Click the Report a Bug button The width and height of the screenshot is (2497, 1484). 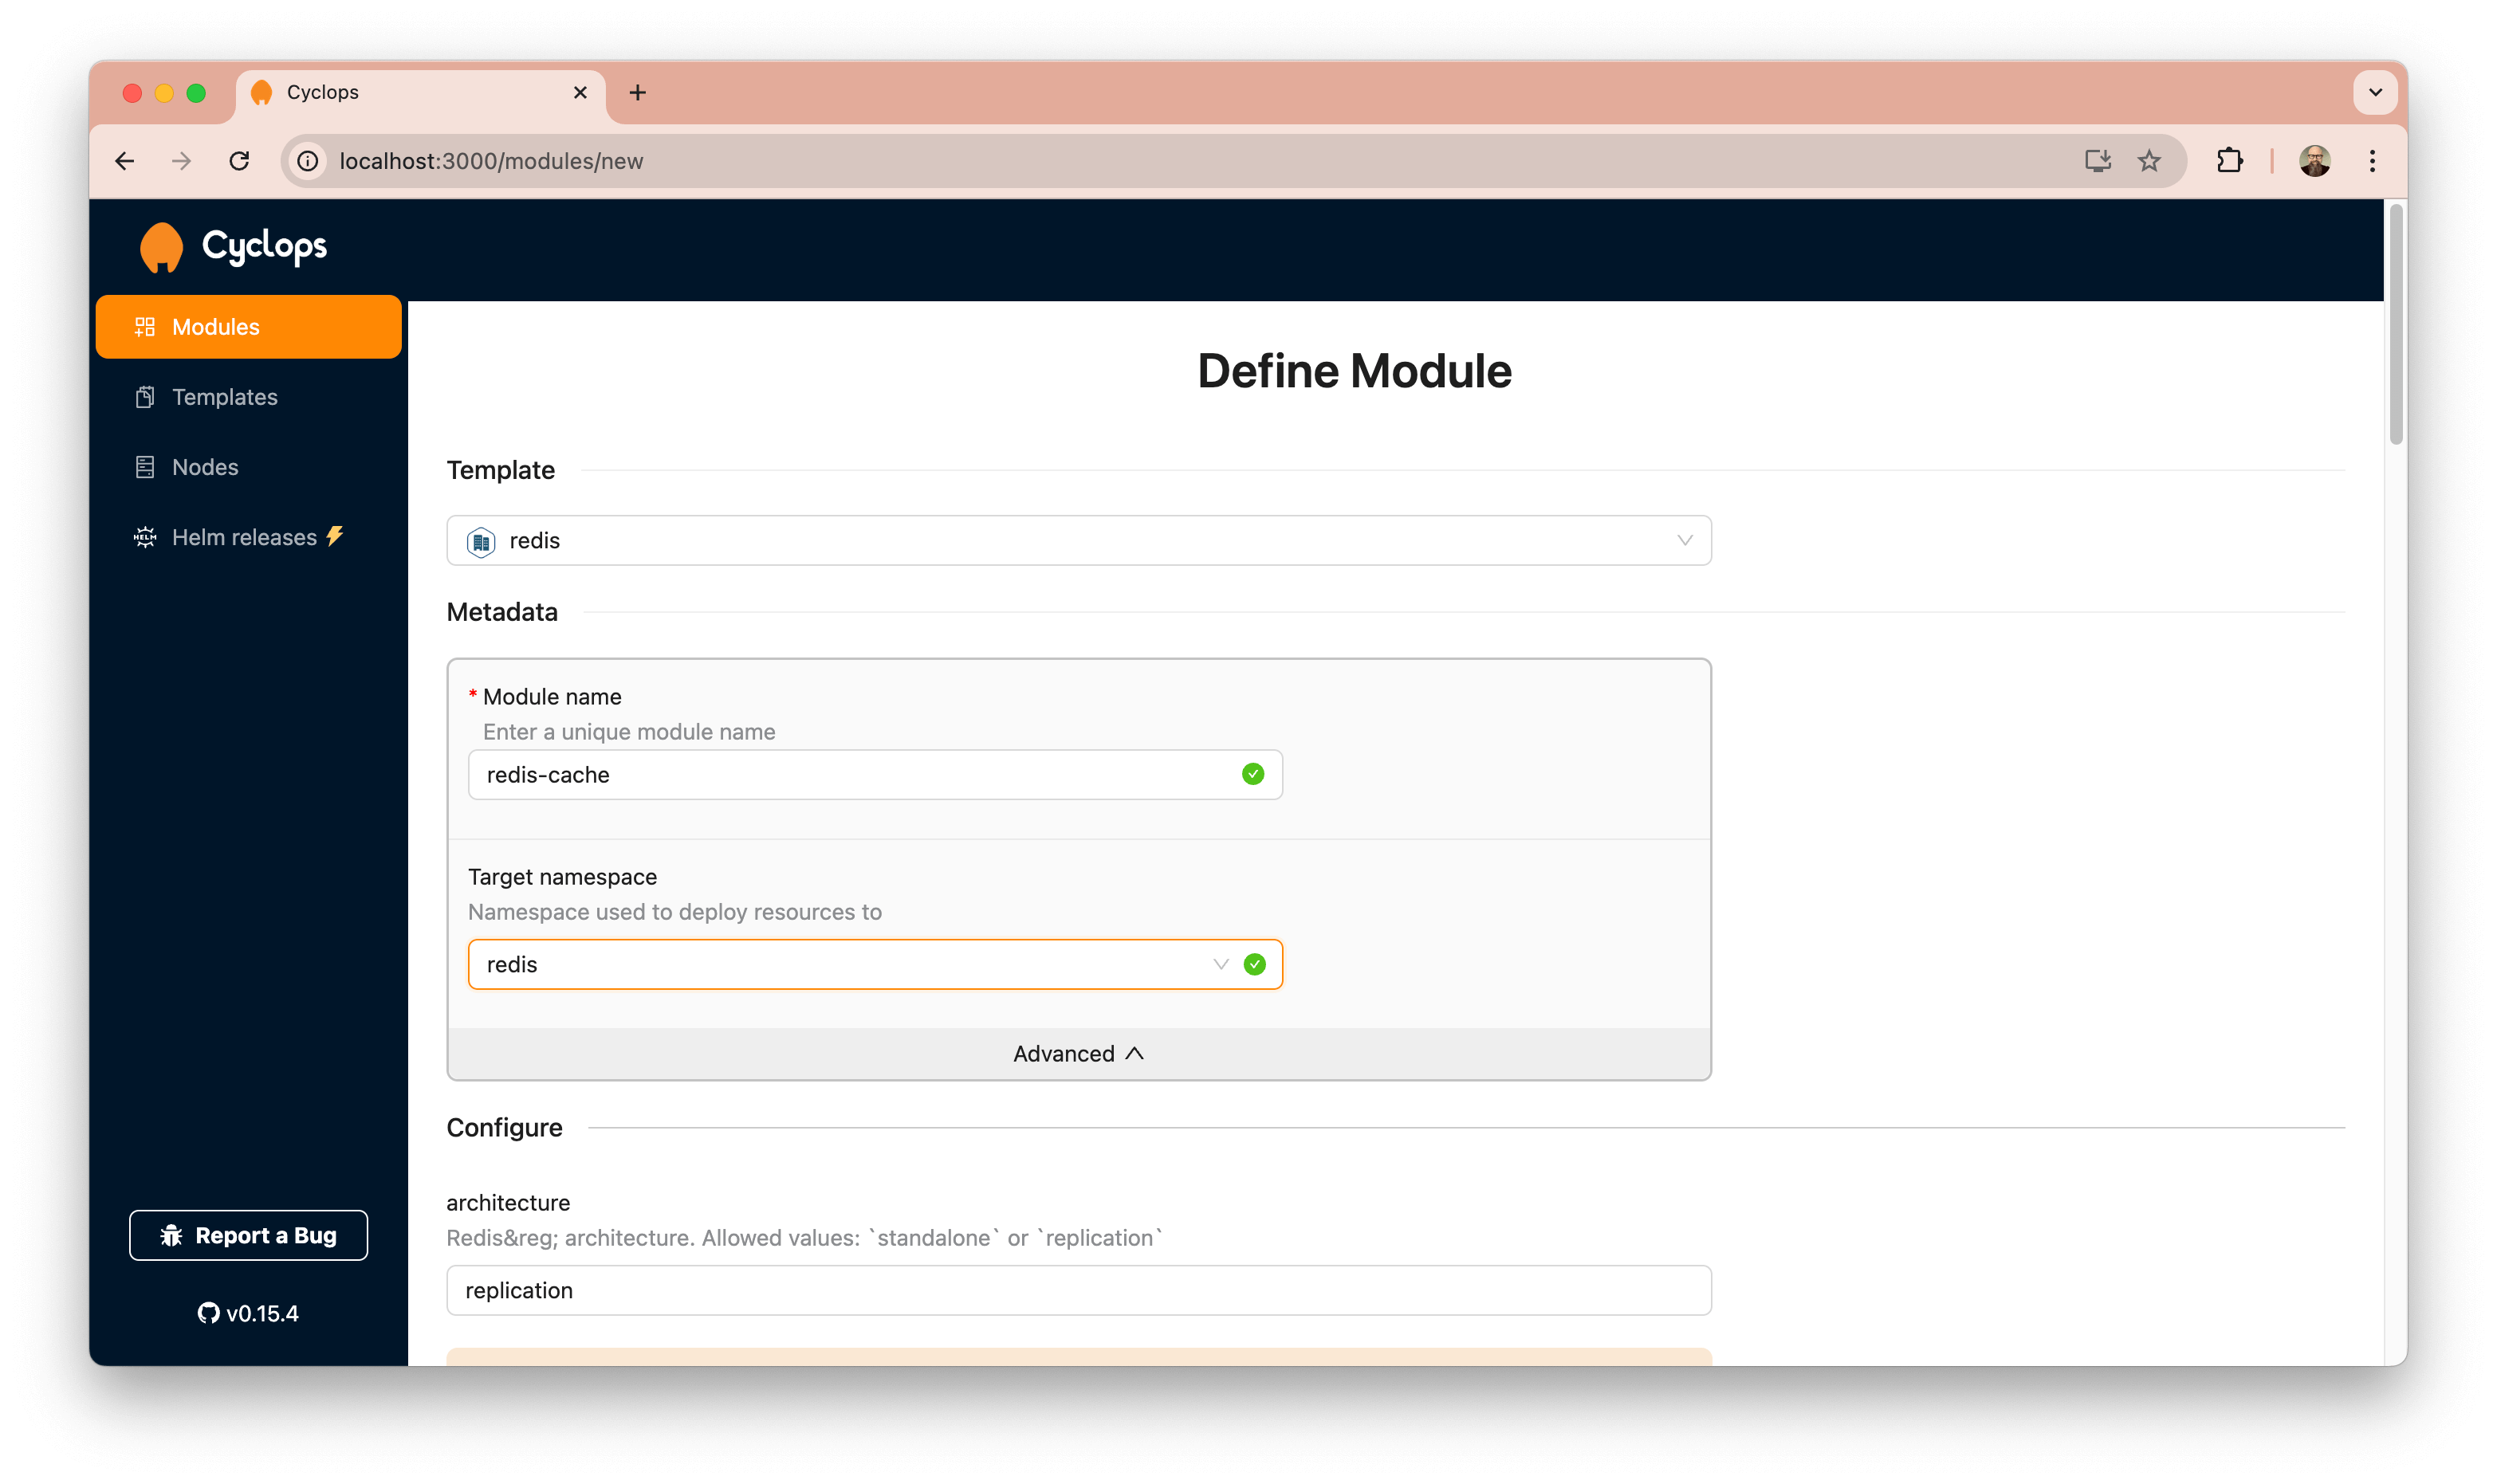(250, 1235)
